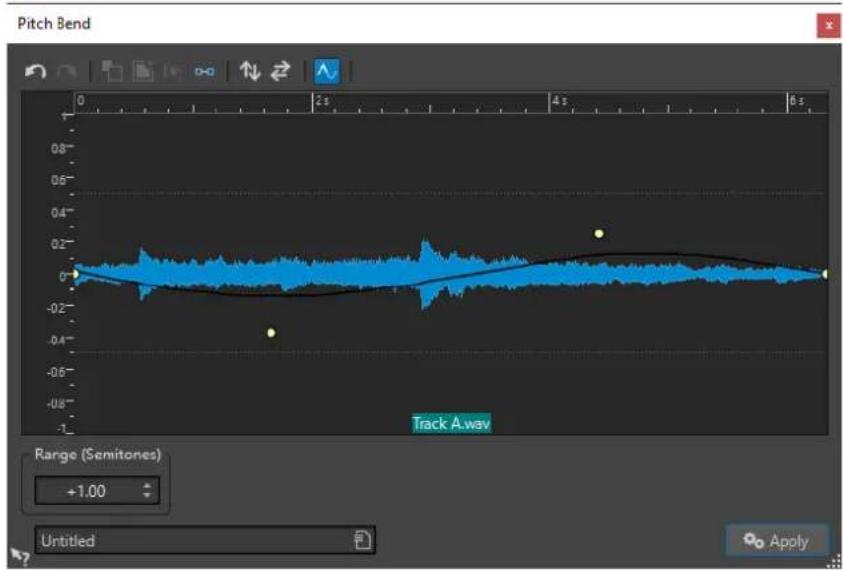
Task: Reverse the envelope horizontally
Action: 280,71
